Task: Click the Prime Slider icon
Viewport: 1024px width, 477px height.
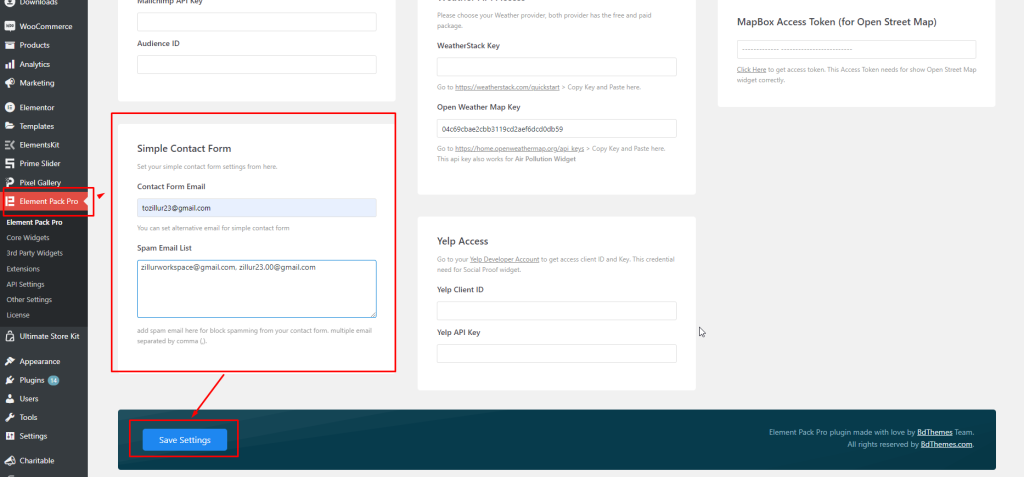Action: click(10, 163)
